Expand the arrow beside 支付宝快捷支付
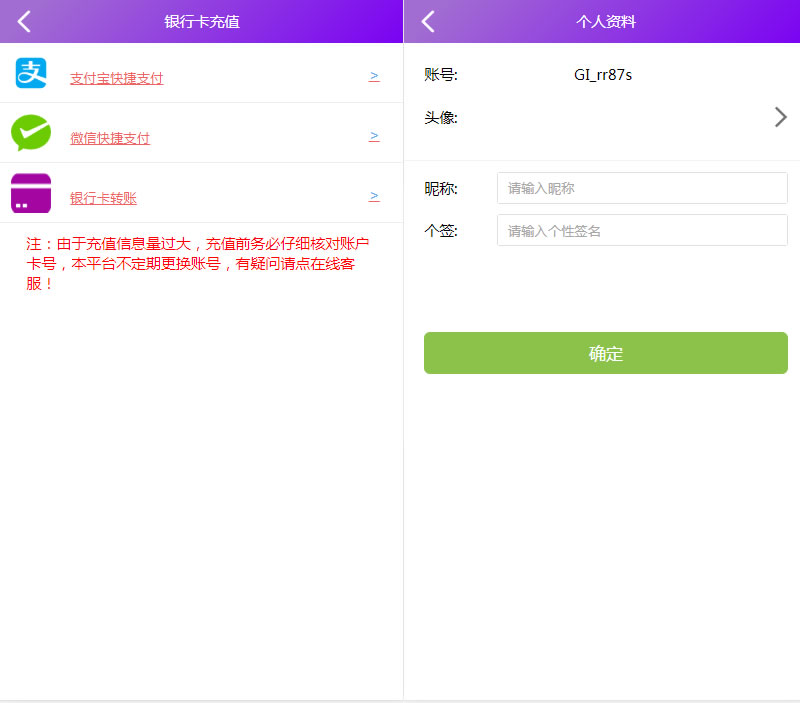The width and height of the screenshot is (800, 703). click(374, 76)
